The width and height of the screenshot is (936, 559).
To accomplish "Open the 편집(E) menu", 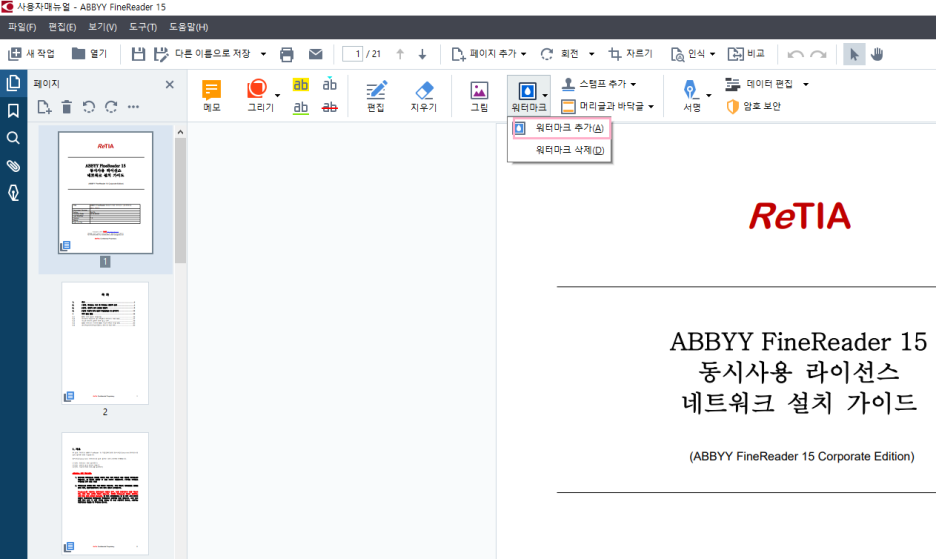I will tap(62, 27).
